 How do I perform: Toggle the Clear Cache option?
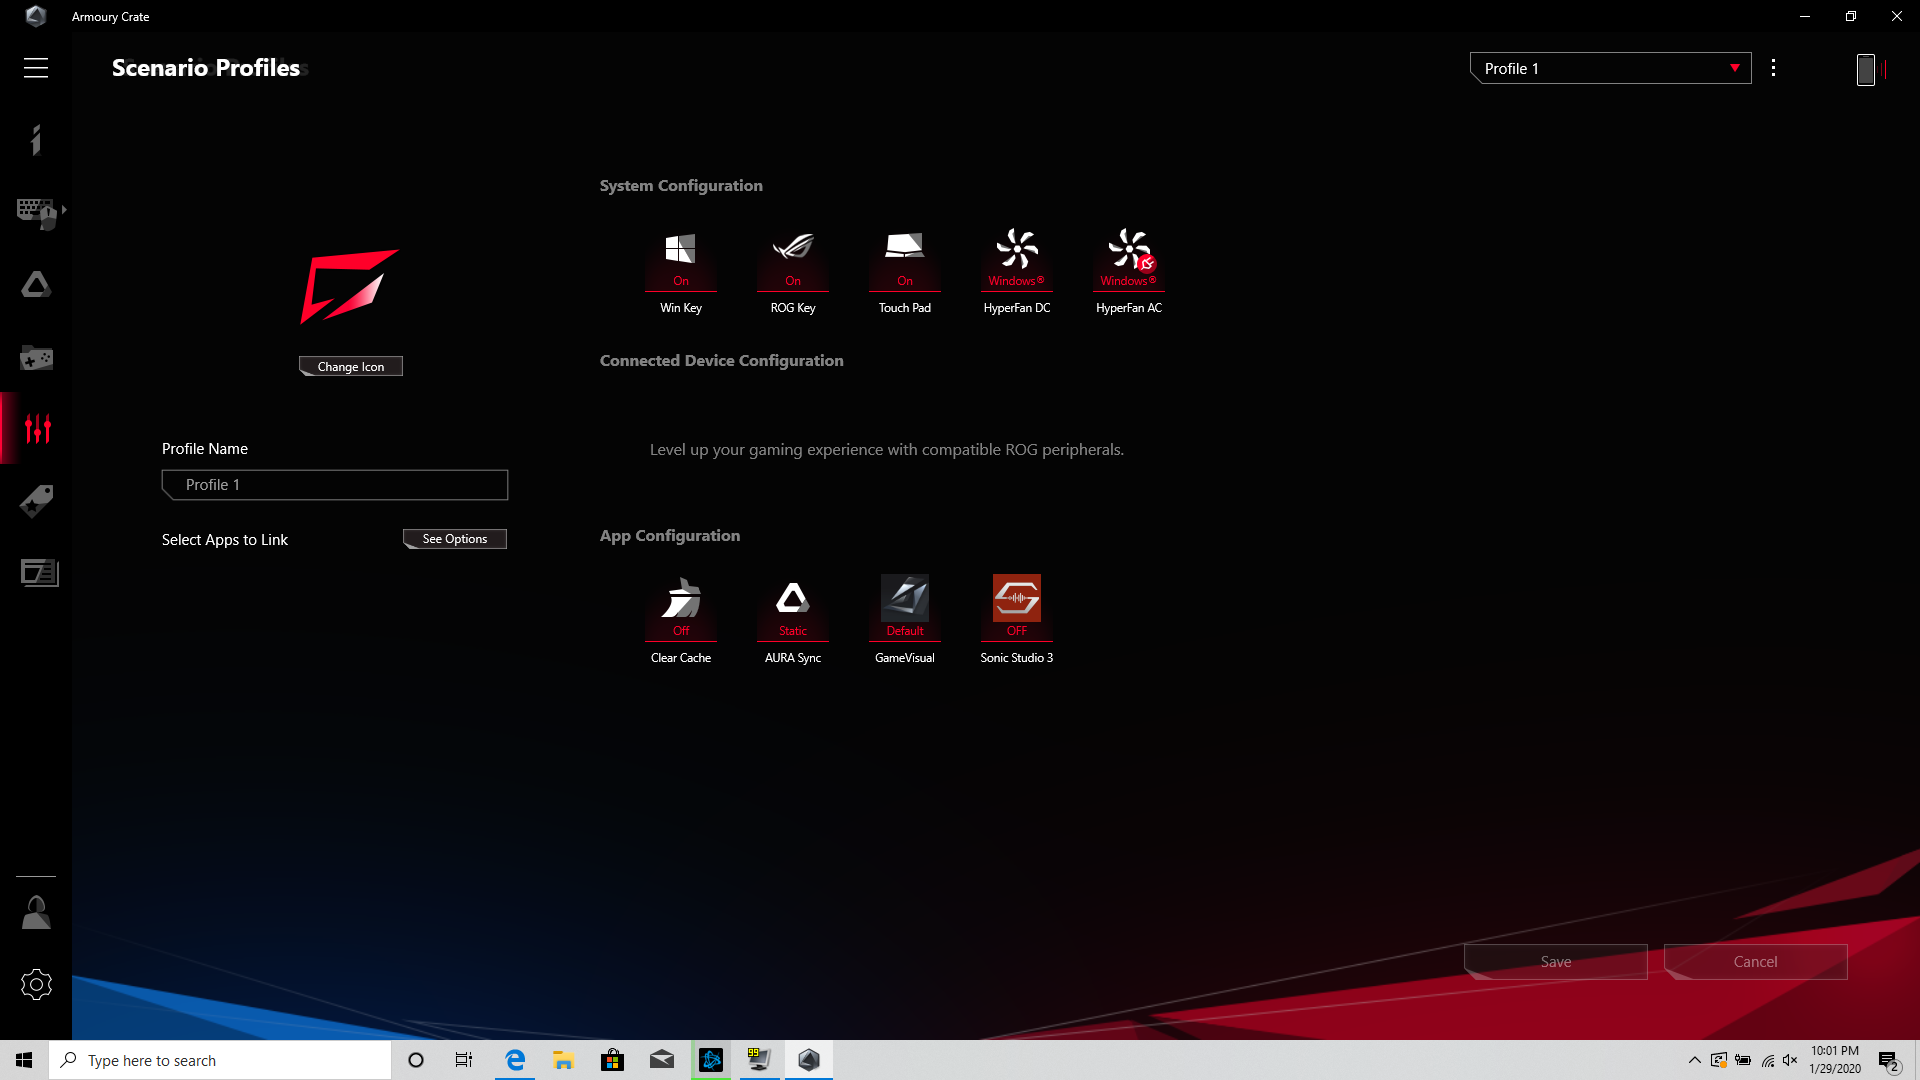point(681,620)
